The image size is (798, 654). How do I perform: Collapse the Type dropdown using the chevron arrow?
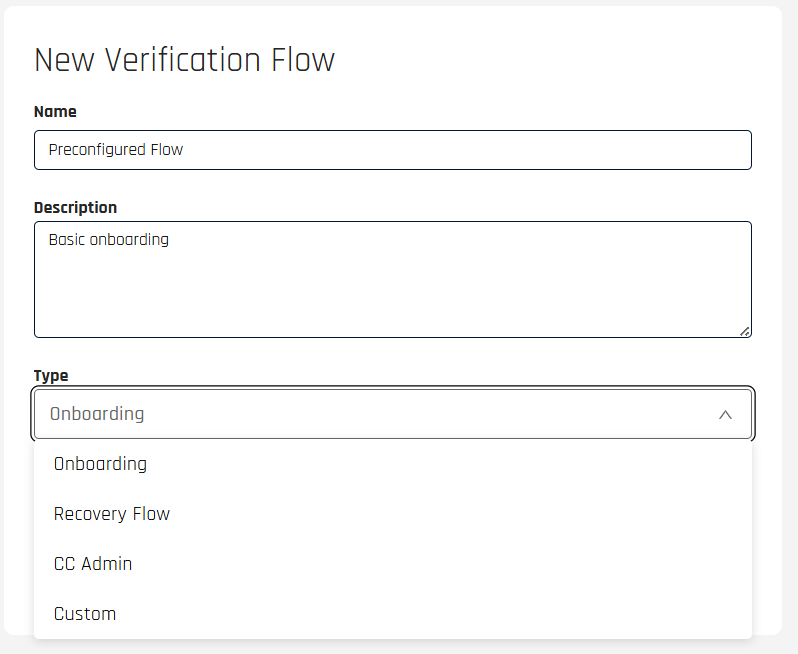click(x=725, y=414)
